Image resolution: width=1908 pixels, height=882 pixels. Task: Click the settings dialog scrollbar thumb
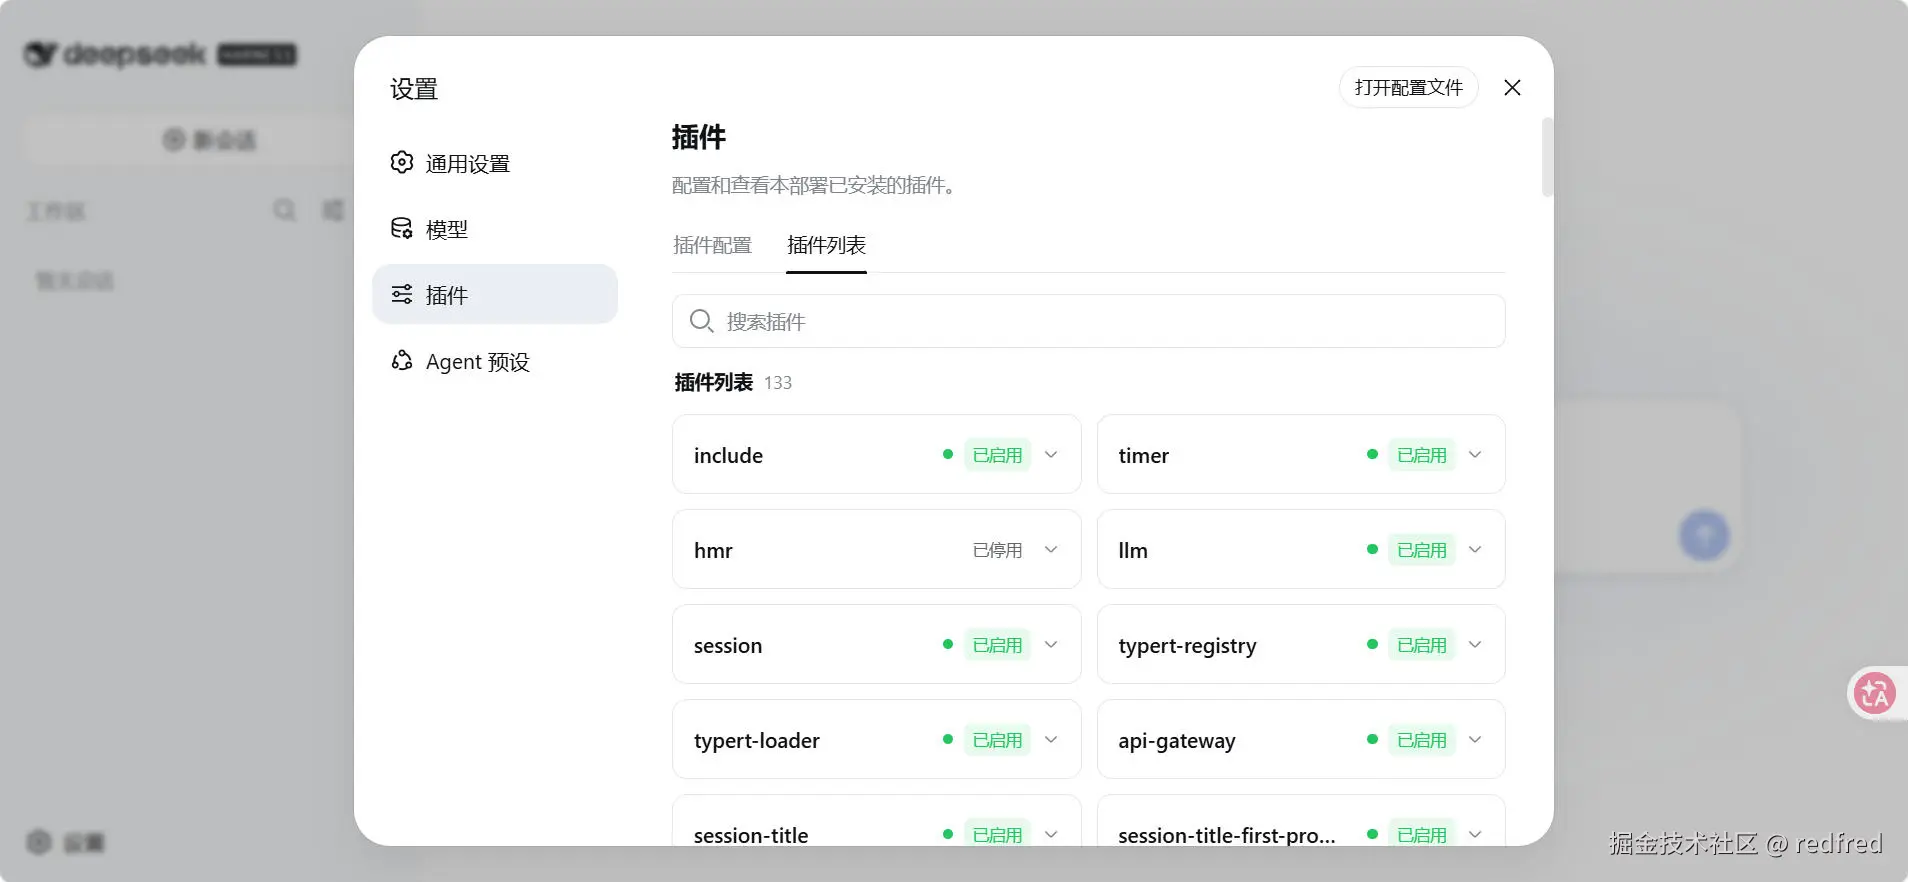[1547, 157]
